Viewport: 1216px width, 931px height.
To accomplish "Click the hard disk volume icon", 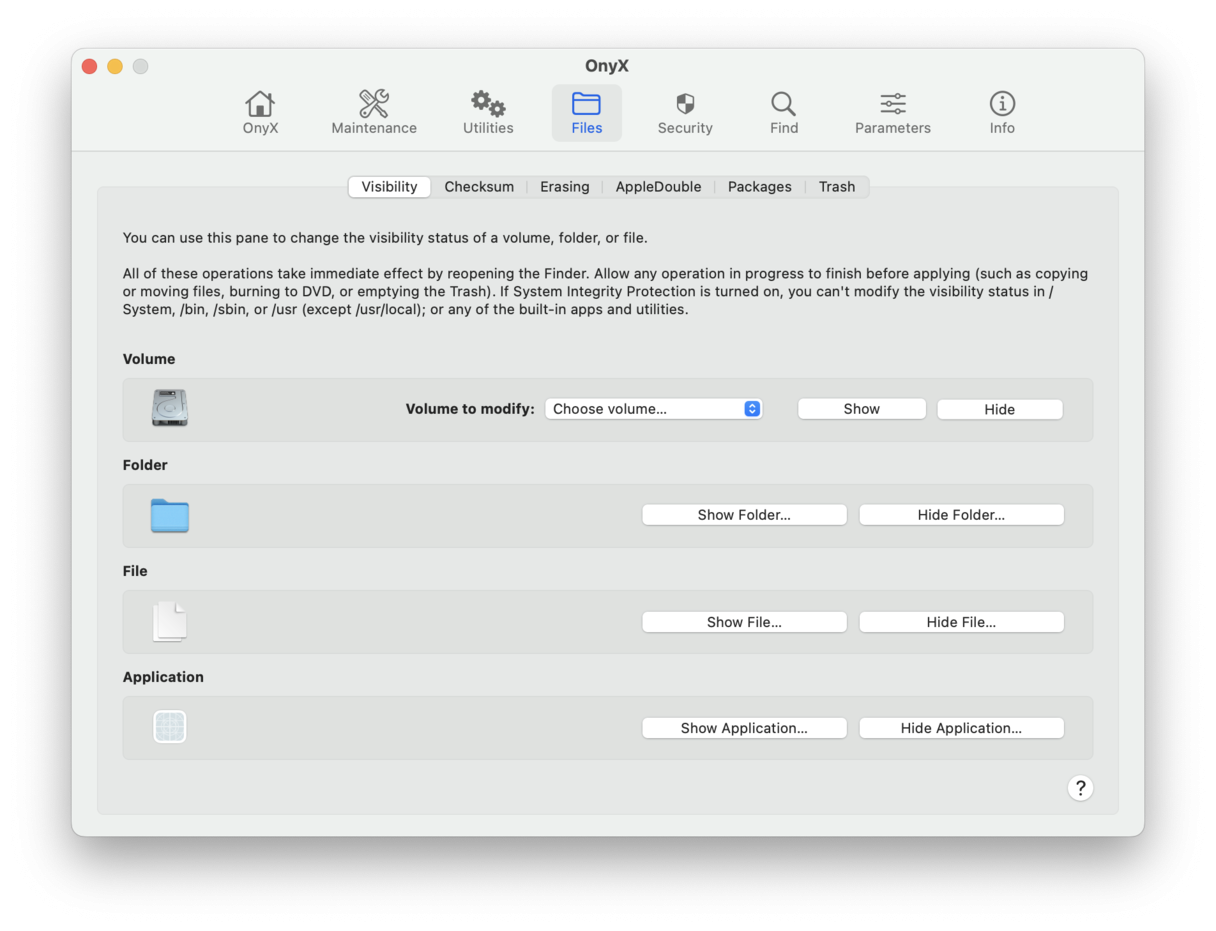I will pyautogui.click(x=169, y=408).
